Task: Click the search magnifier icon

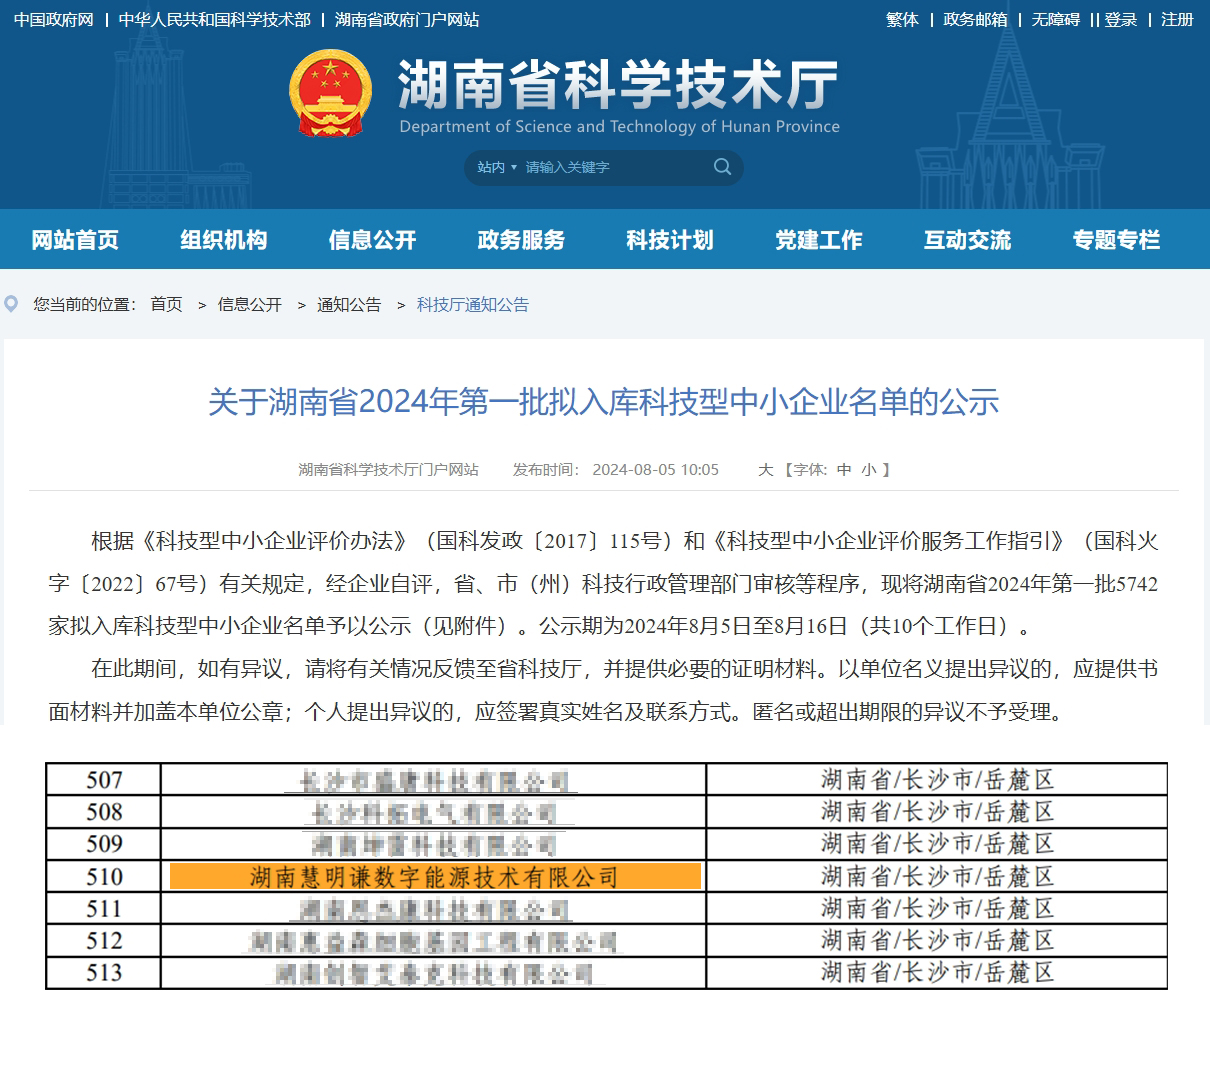Action: [x=722, y=167]
